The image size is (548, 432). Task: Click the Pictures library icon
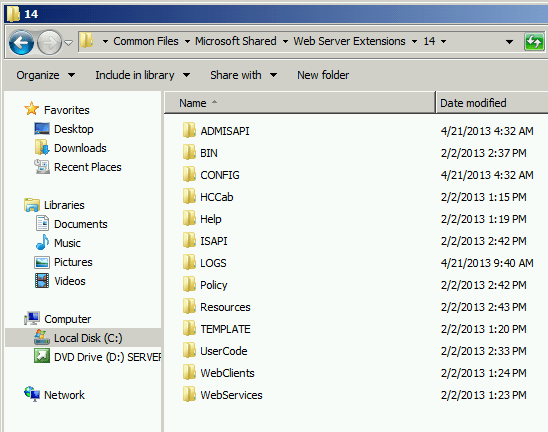(x=42, y=262)
